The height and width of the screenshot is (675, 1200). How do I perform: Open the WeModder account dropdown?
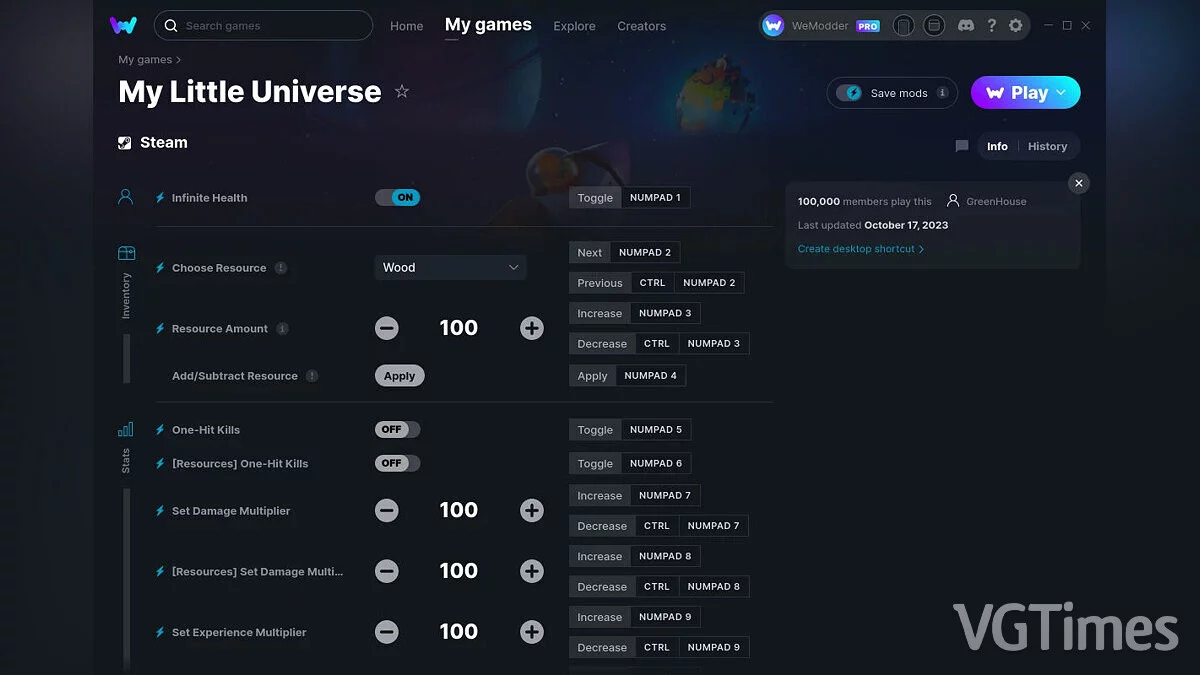tap(822, 25)
